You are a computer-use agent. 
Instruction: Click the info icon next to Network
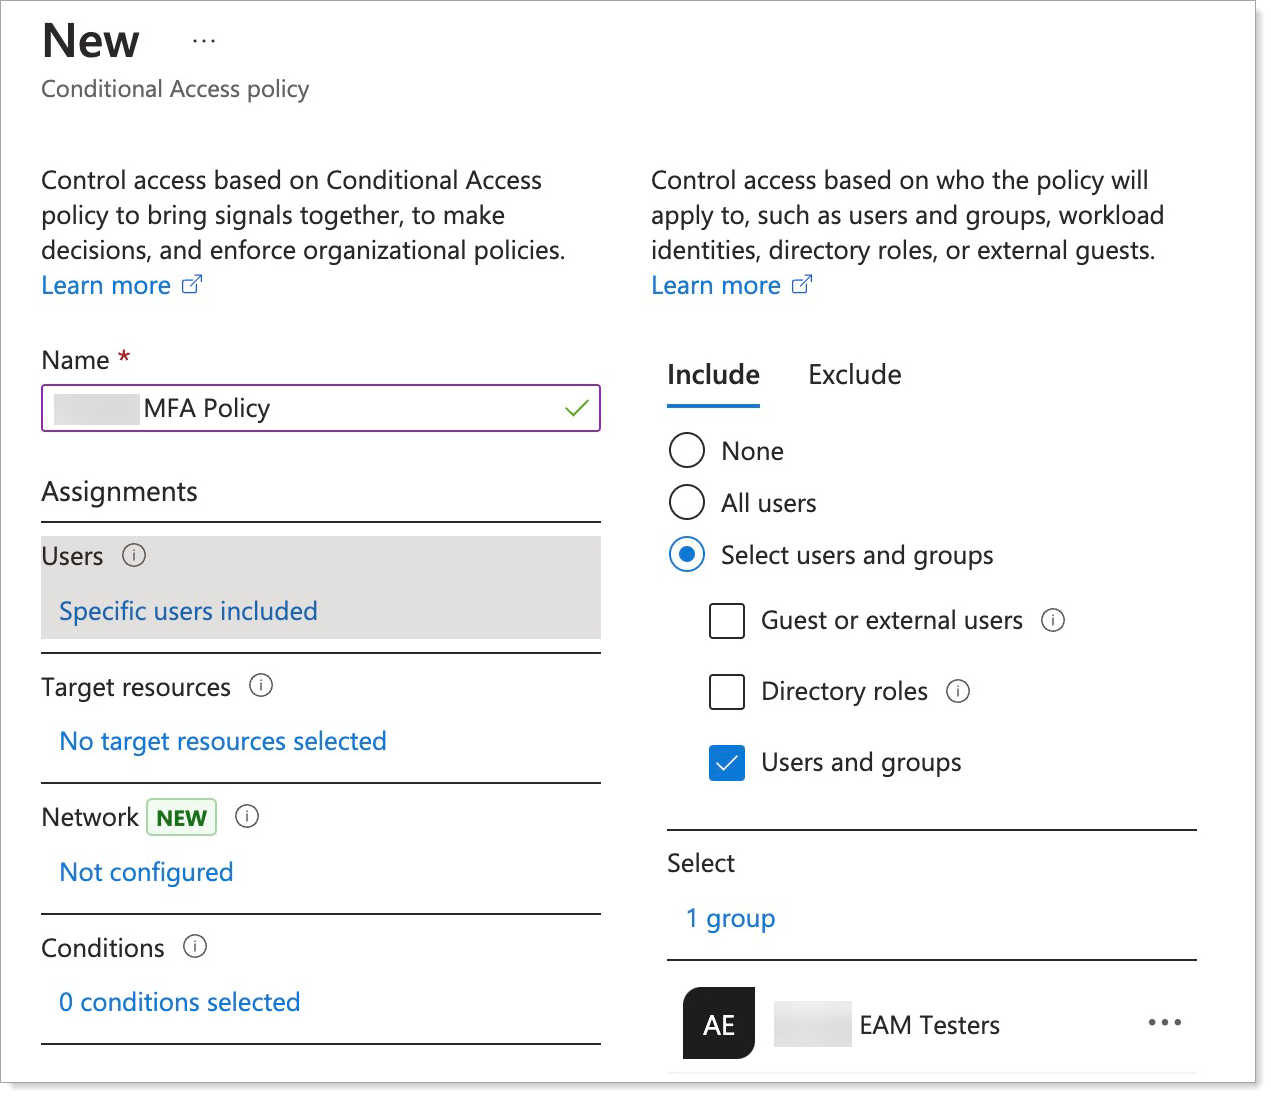pos(247,817)
